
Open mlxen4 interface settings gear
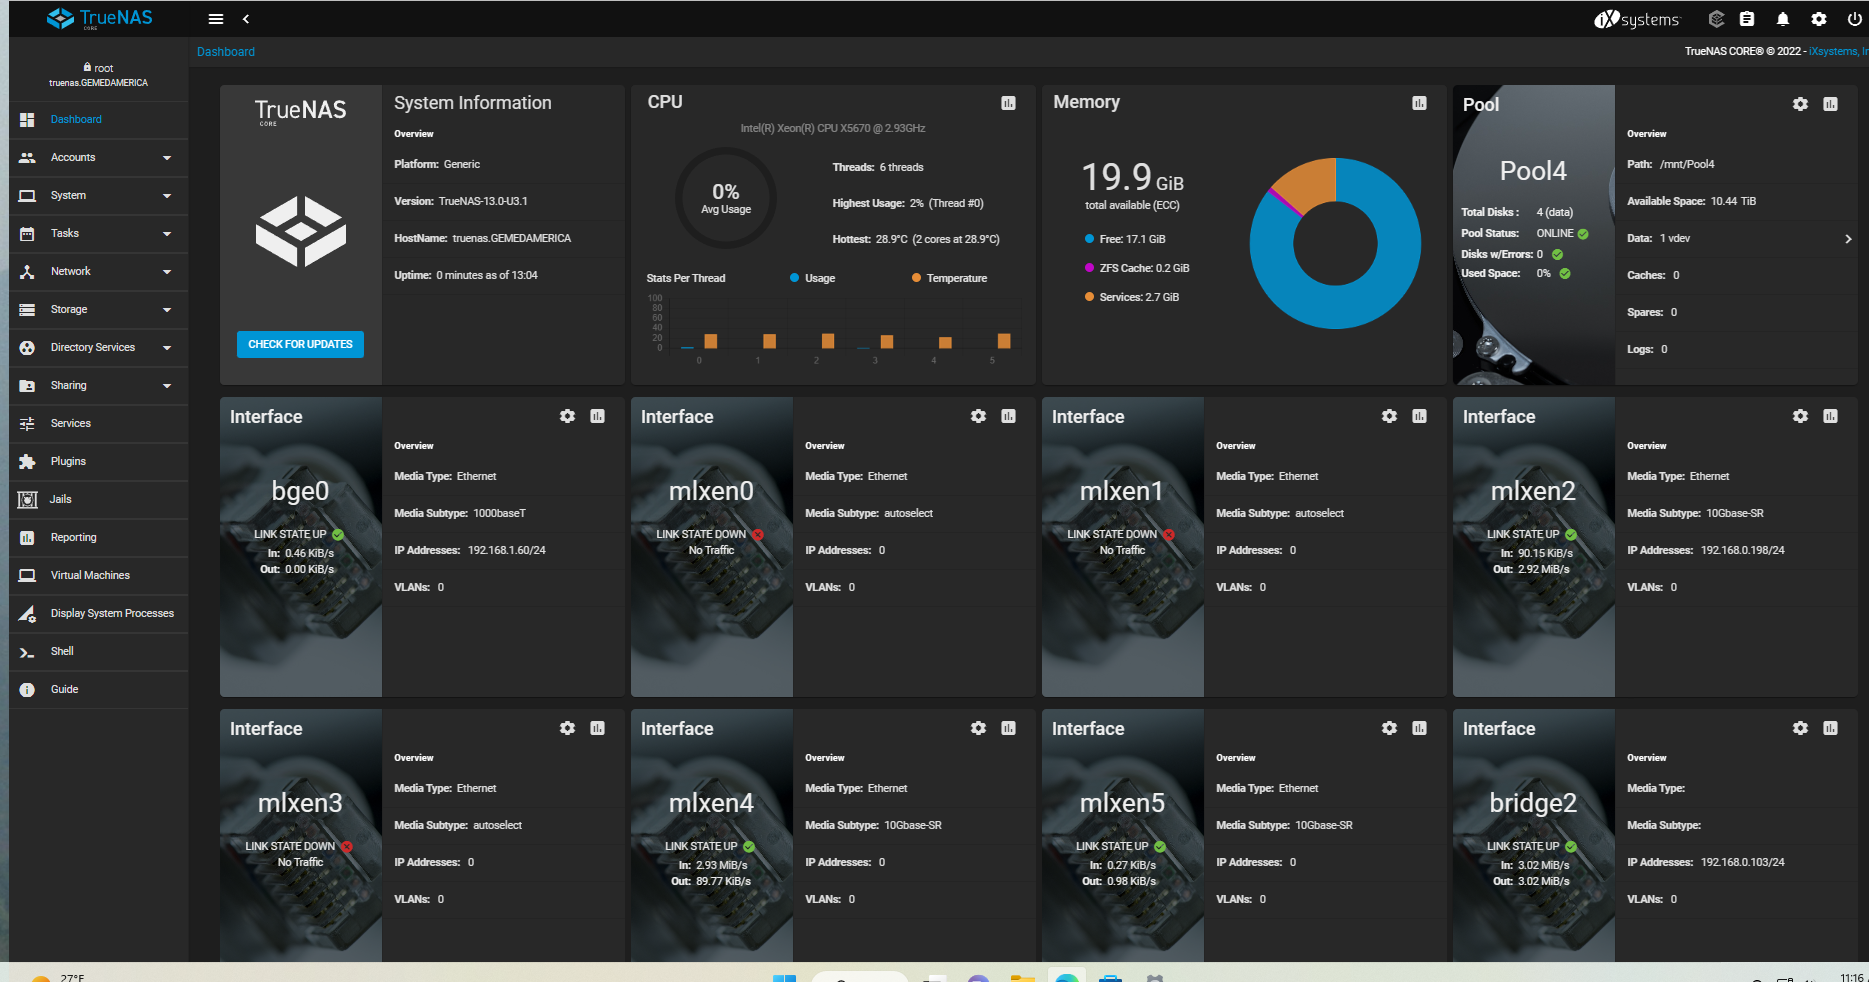pyautogui.click(x=978, y=728)
